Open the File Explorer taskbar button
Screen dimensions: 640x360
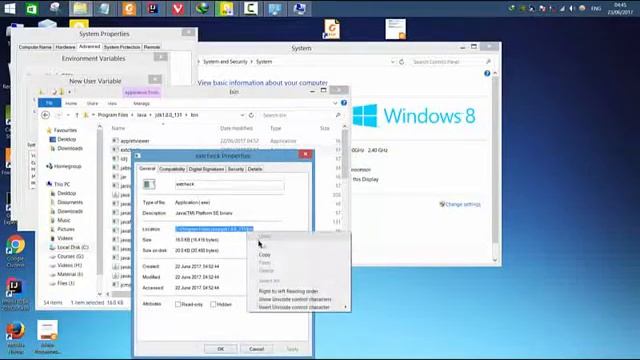click(x=80, y=9)
